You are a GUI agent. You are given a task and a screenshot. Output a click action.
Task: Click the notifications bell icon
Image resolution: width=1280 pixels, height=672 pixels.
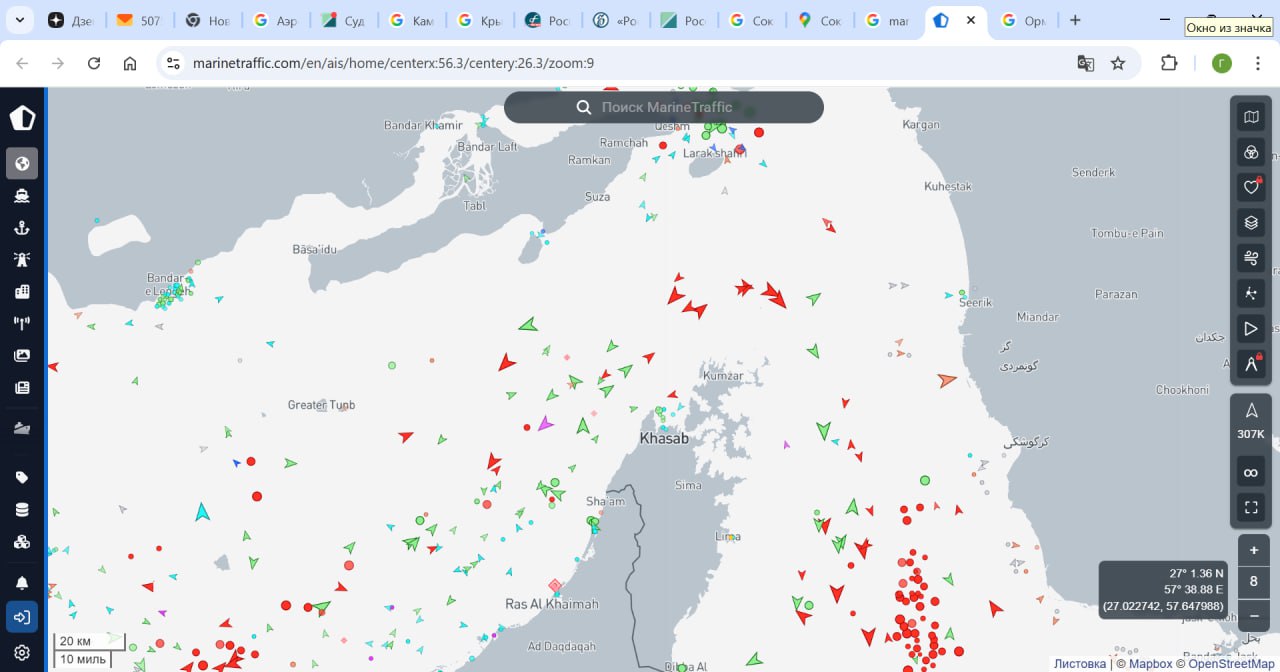[22, 583]
